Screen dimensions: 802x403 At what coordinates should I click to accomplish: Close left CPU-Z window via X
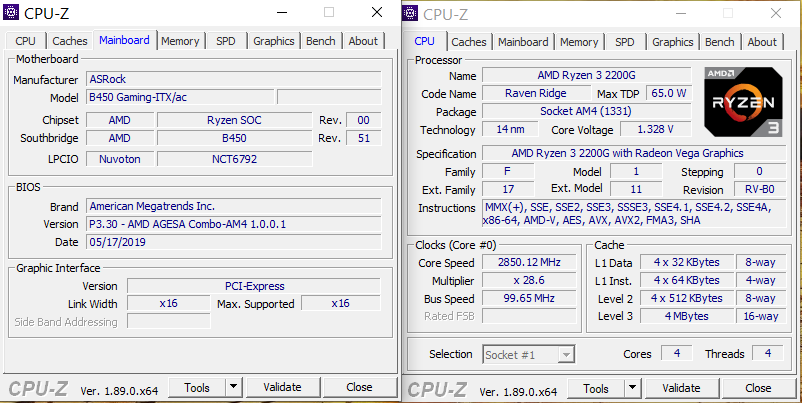tap(377, 12)
